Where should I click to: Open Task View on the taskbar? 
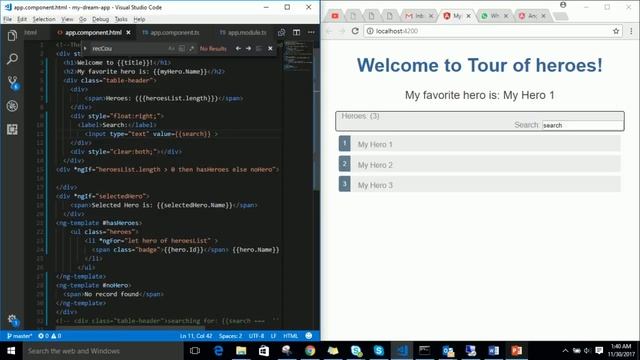(195, 351)
